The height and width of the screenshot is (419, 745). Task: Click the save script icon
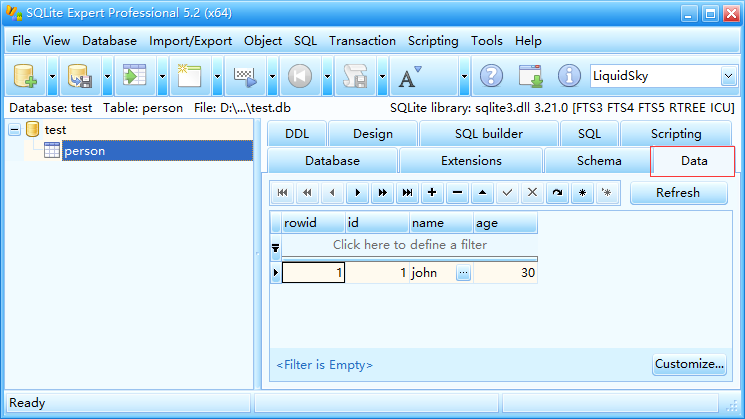355,76
